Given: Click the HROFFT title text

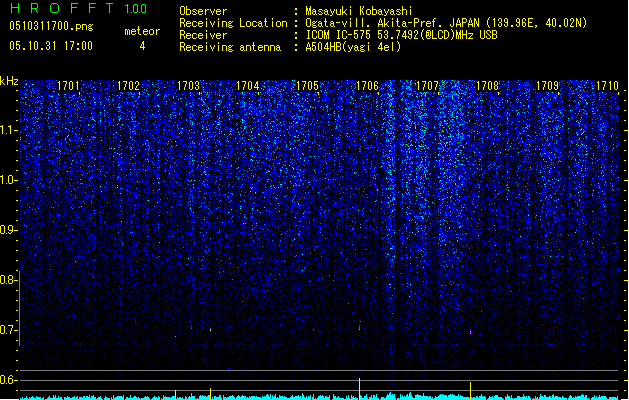Looking at the screenshot, I should coord(62,8).
